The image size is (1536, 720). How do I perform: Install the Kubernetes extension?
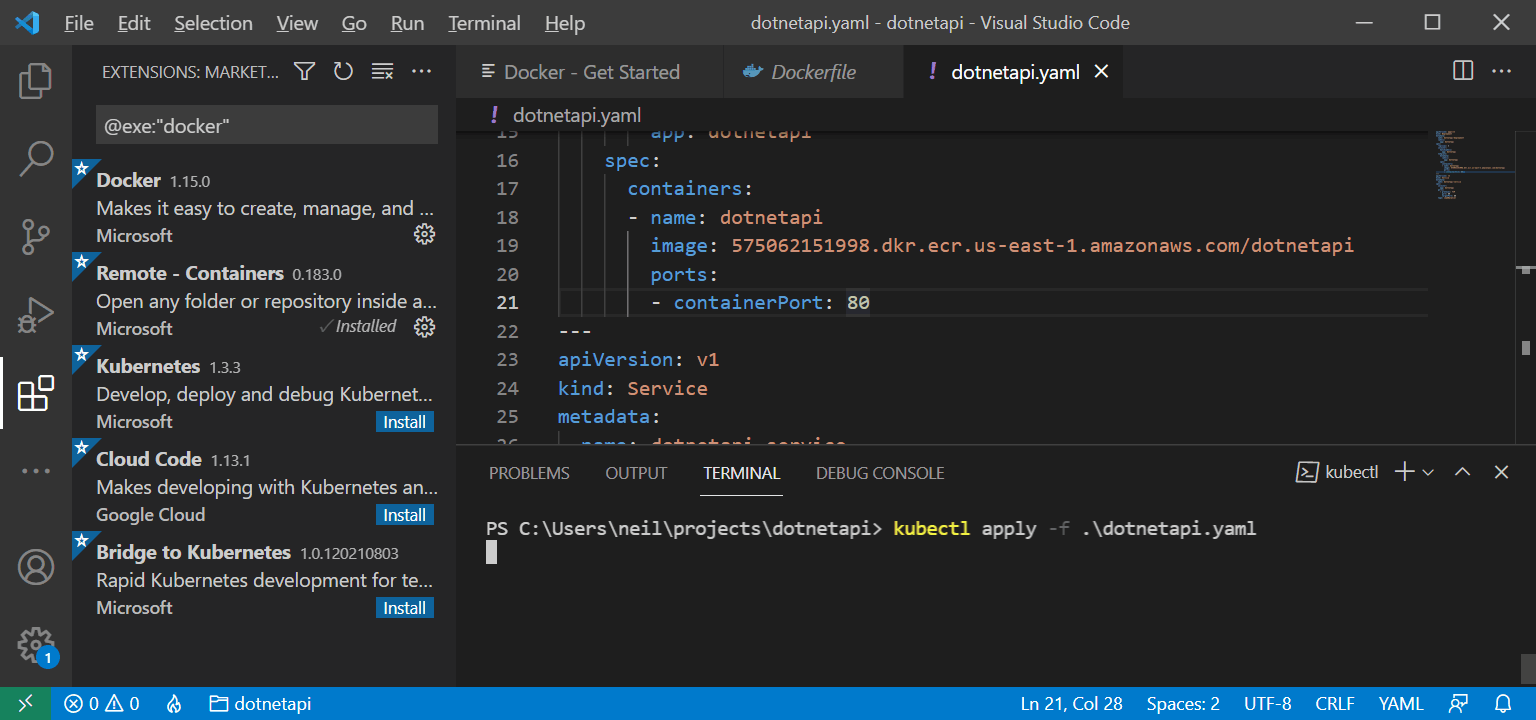point(405,422)
